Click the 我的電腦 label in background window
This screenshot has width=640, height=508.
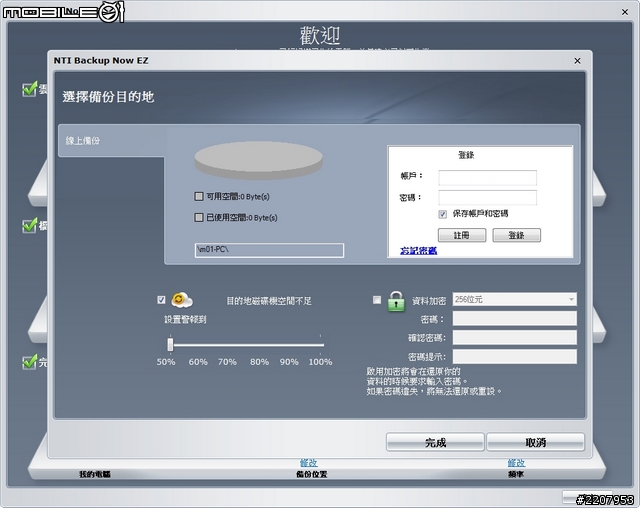pos(95,474)
